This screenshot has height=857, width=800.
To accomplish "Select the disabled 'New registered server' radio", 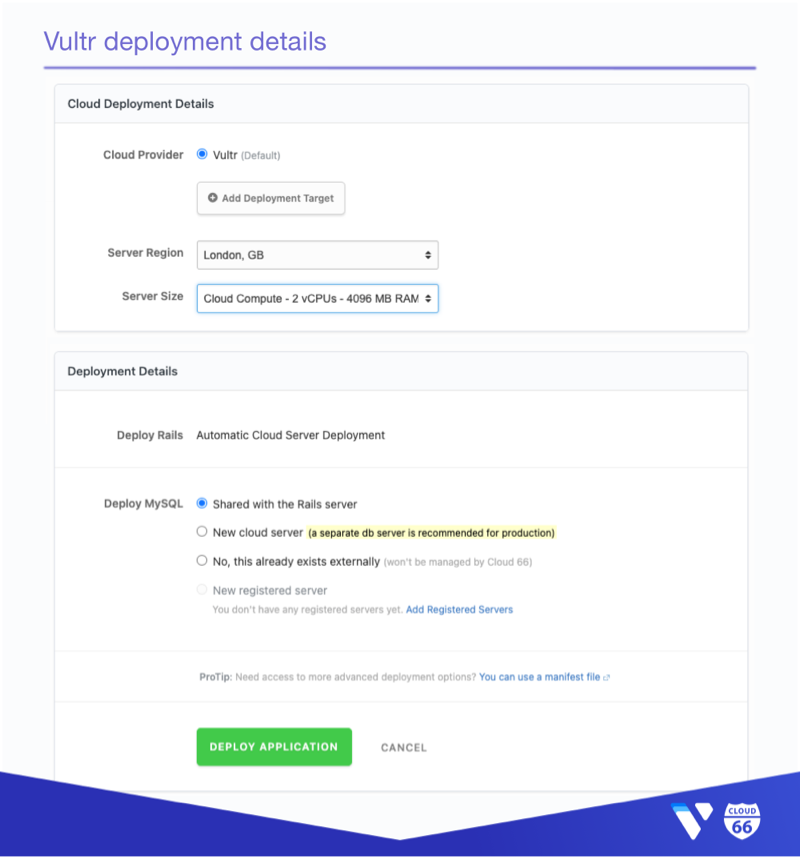I will 202,590.
